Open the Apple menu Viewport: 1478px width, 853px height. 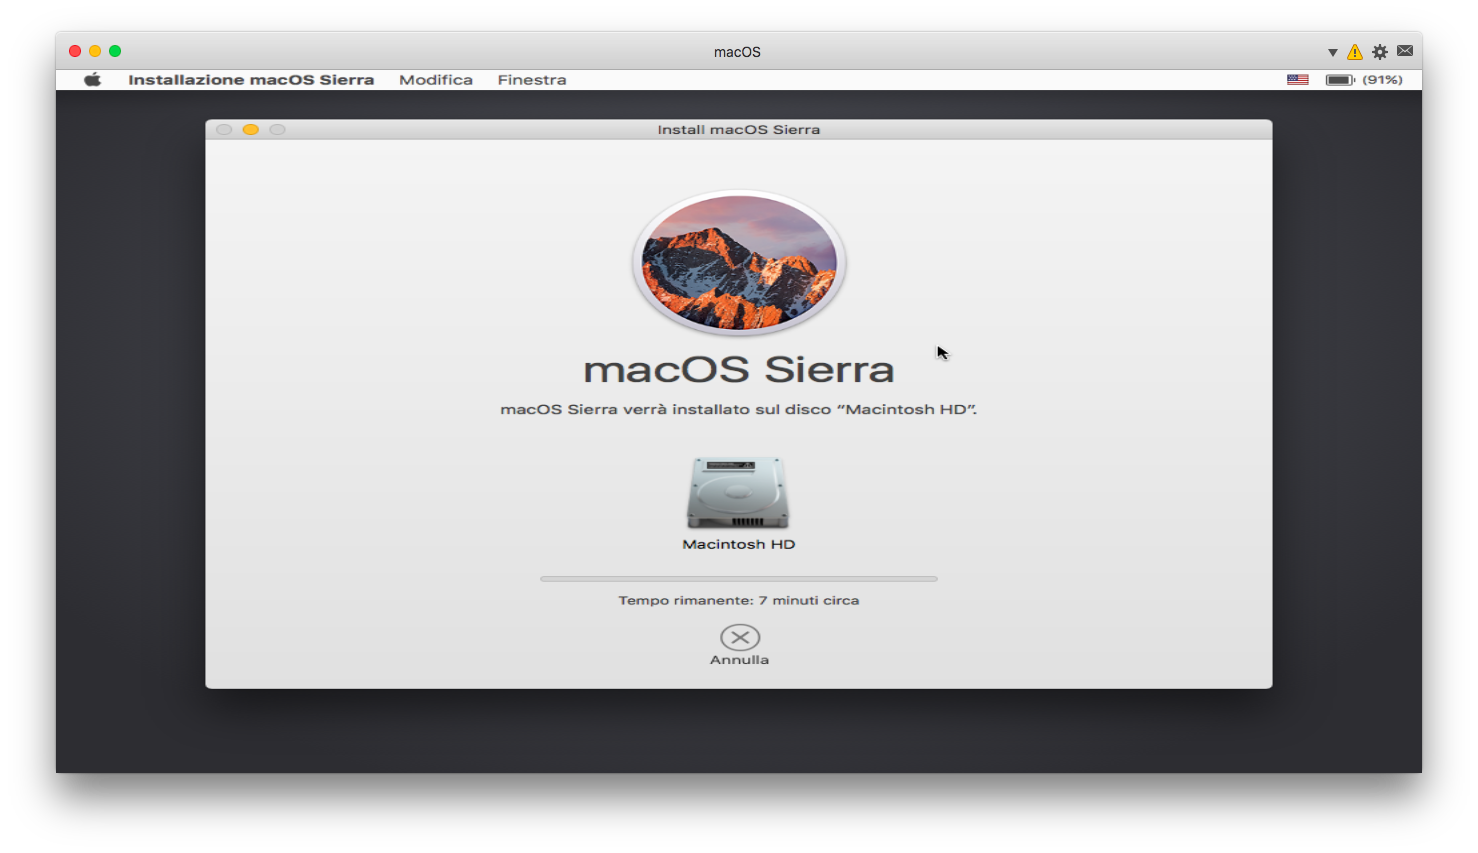[x=92, y=80]
